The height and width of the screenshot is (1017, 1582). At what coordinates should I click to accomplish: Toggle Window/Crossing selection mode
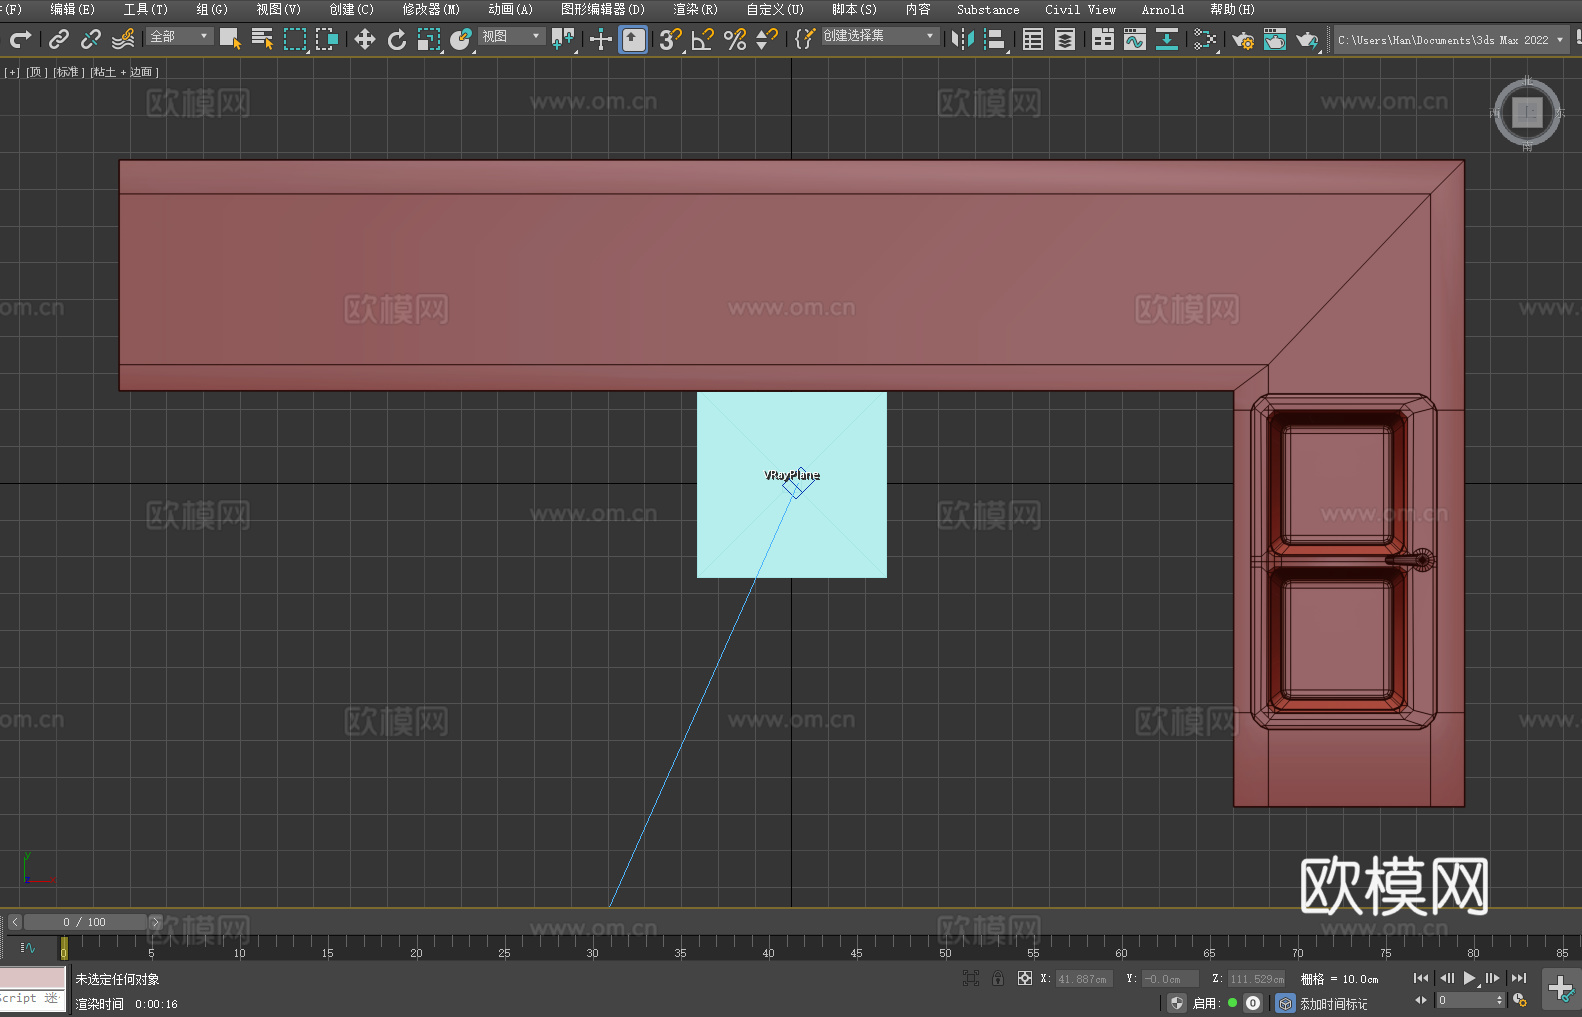click(327, 39)
